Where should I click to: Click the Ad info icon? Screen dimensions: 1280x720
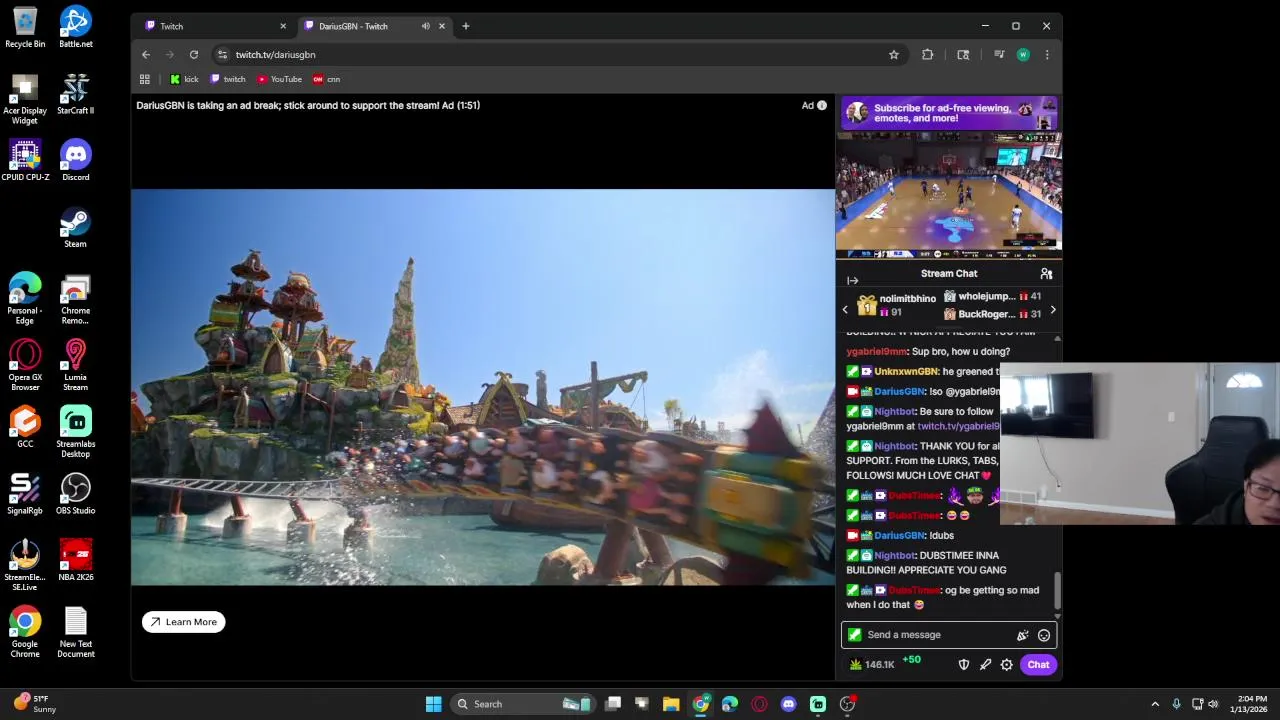click(x=822, y=105)
